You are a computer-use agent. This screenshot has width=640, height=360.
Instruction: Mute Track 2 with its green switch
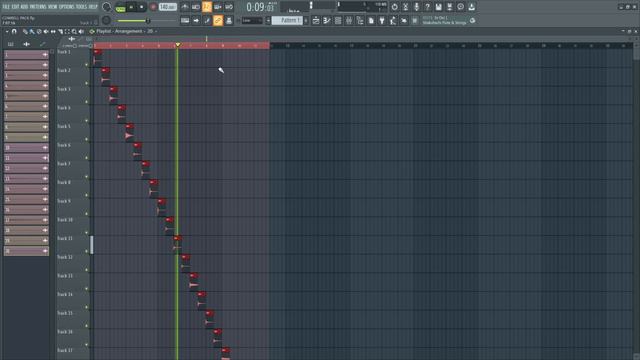click(x=87, y=83)
